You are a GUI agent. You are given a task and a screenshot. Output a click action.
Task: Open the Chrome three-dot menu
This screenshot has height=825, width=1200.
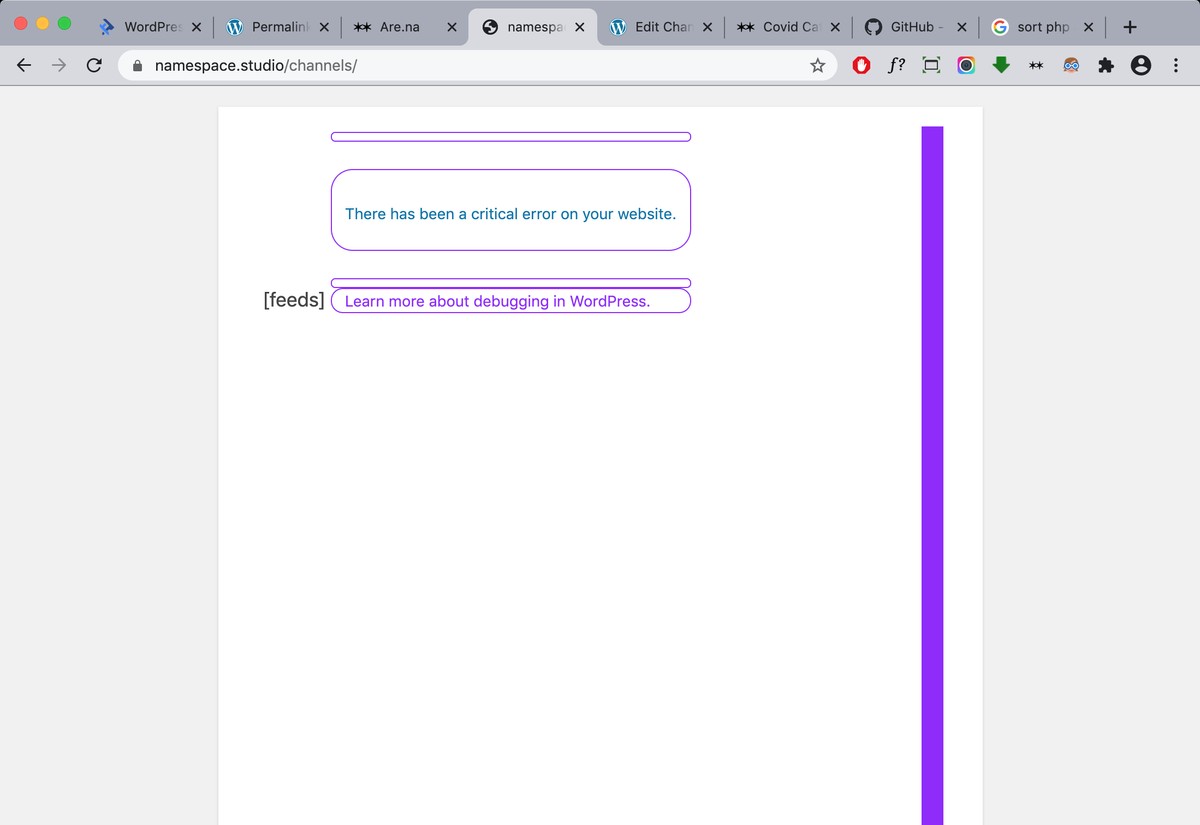click(x=1175, y=66)
